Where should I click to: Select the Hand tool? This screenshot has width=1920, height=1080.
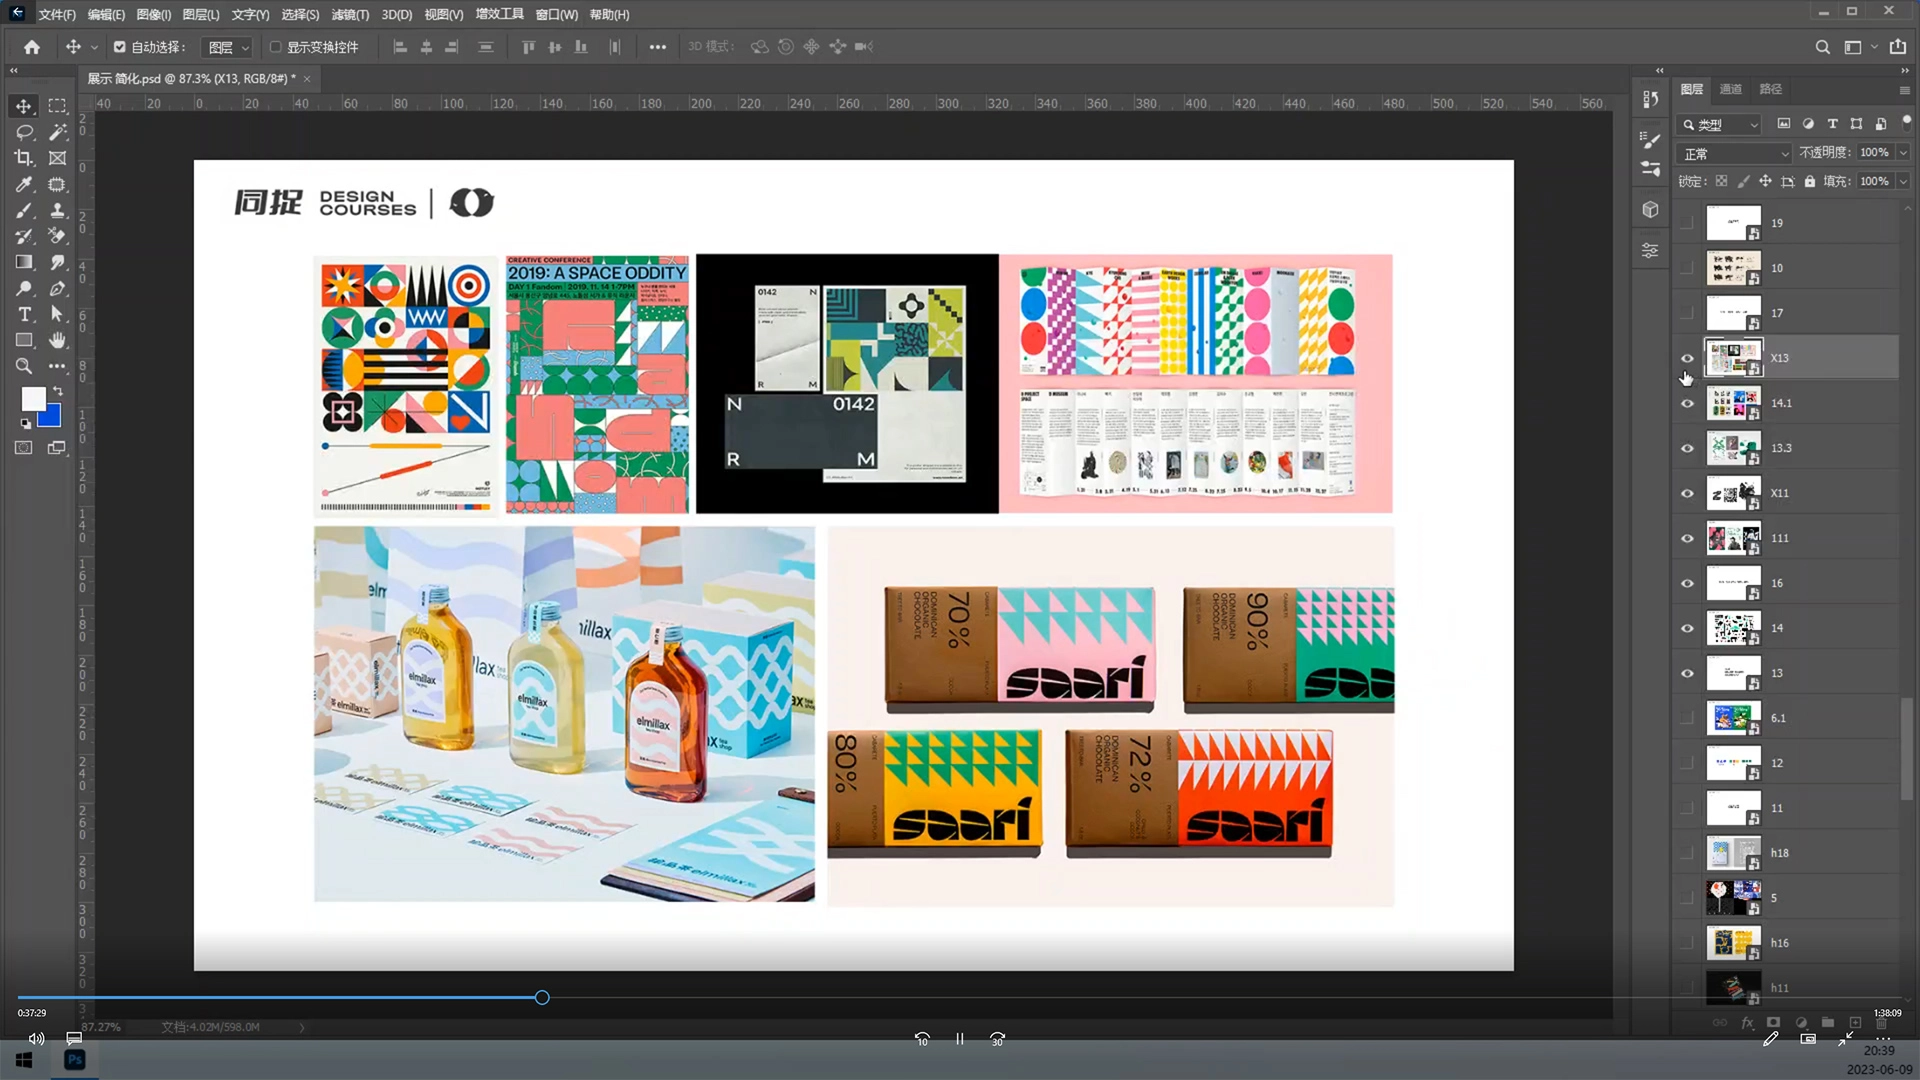[x=57, y=340]
